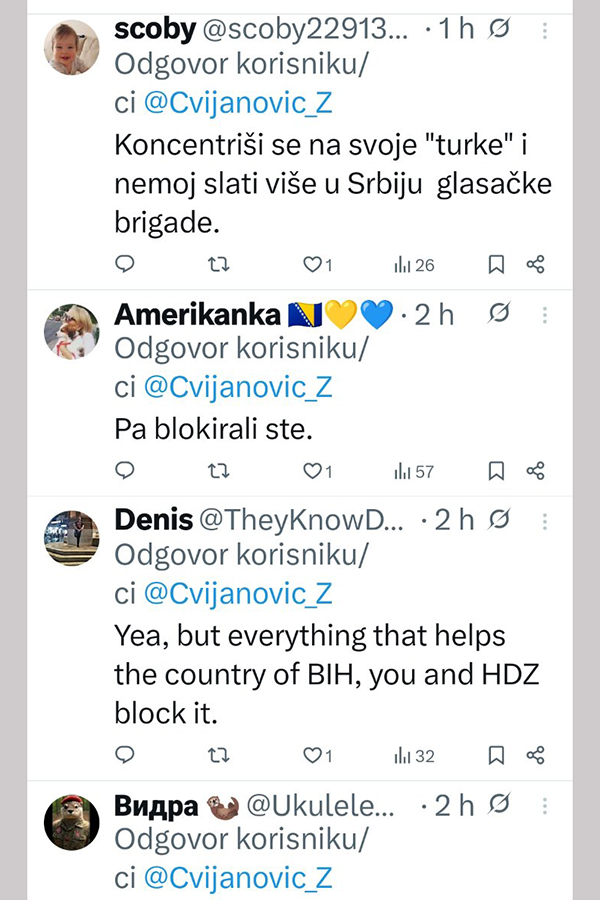
Task: Open scoby's baby profile picture
Action: click(72, 47)
